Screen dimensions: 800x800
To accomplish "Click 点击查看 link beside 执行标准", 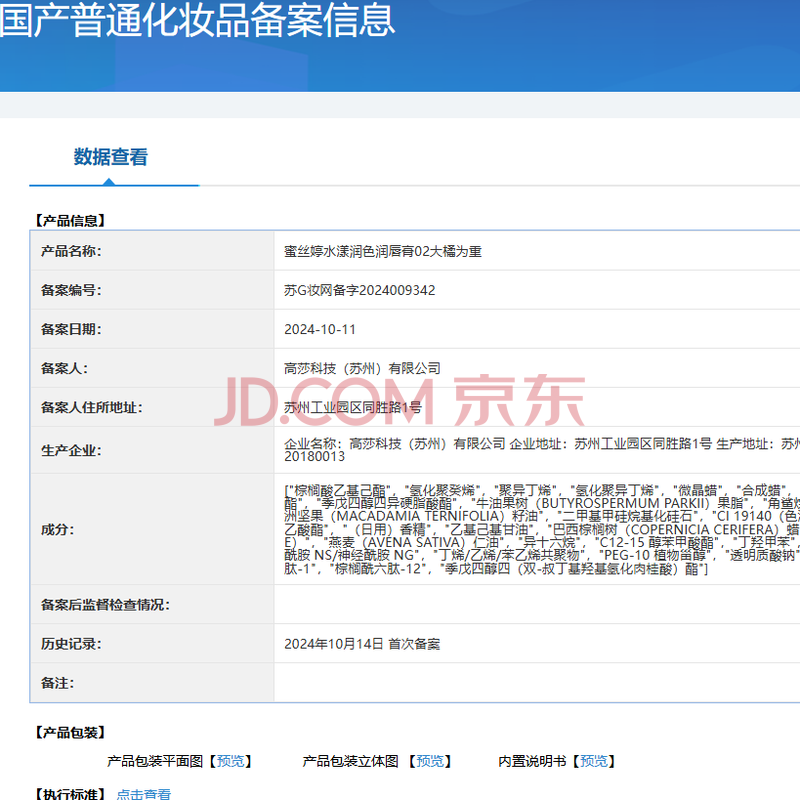I will 143,794.
